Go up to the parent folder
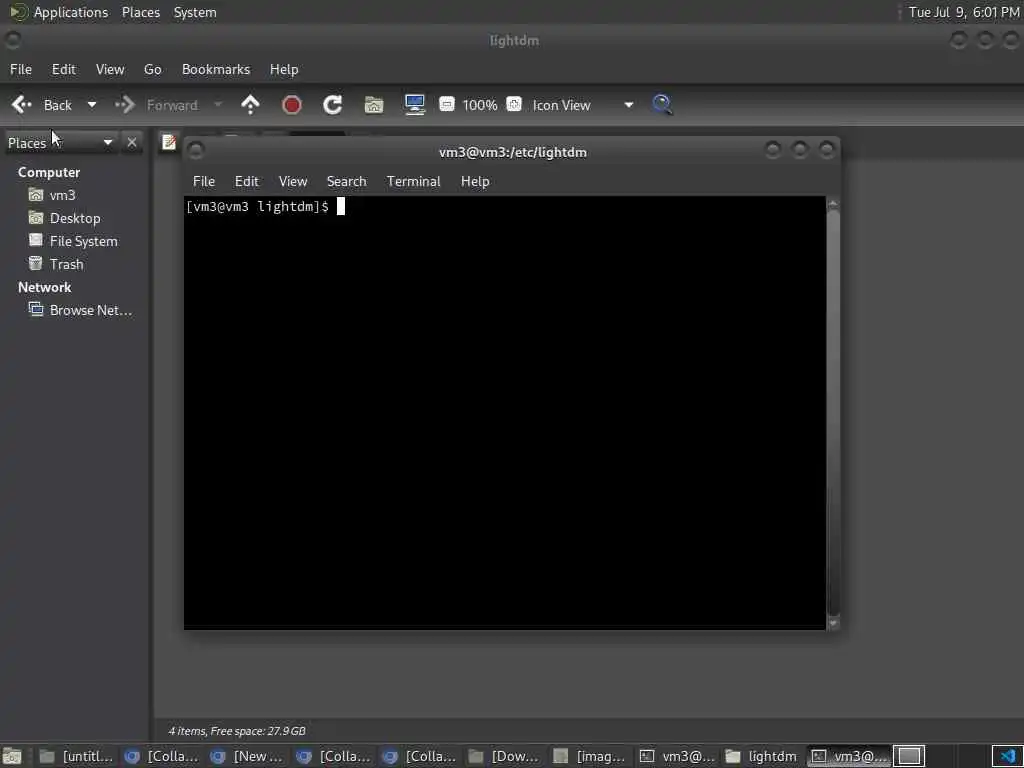This screenshot has width=1024, height=768. pos(250,104)
